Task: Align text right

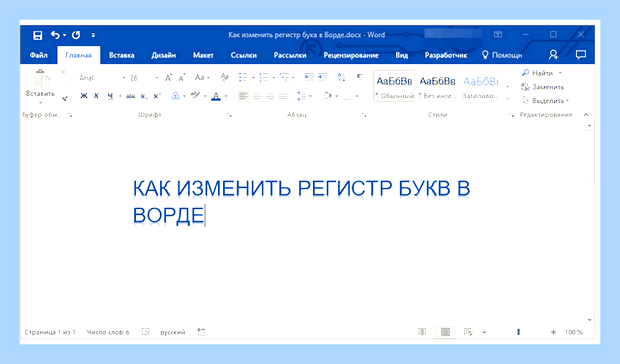Action: 270,96
